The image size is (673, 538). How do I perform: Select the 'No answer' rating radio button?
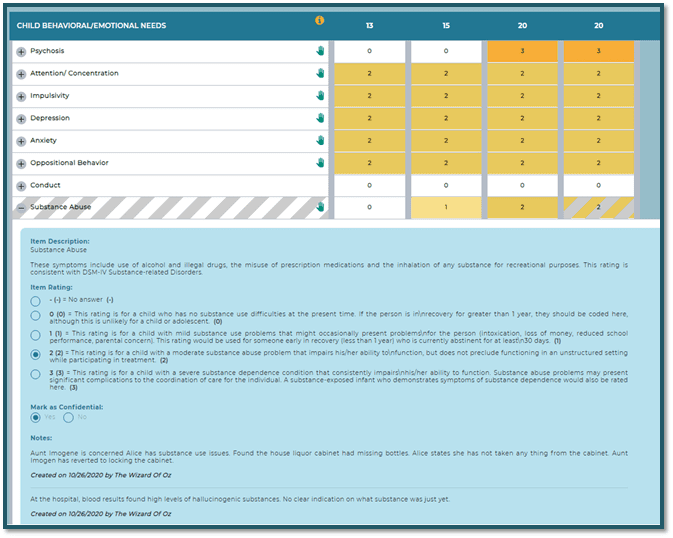pos(36,300)
